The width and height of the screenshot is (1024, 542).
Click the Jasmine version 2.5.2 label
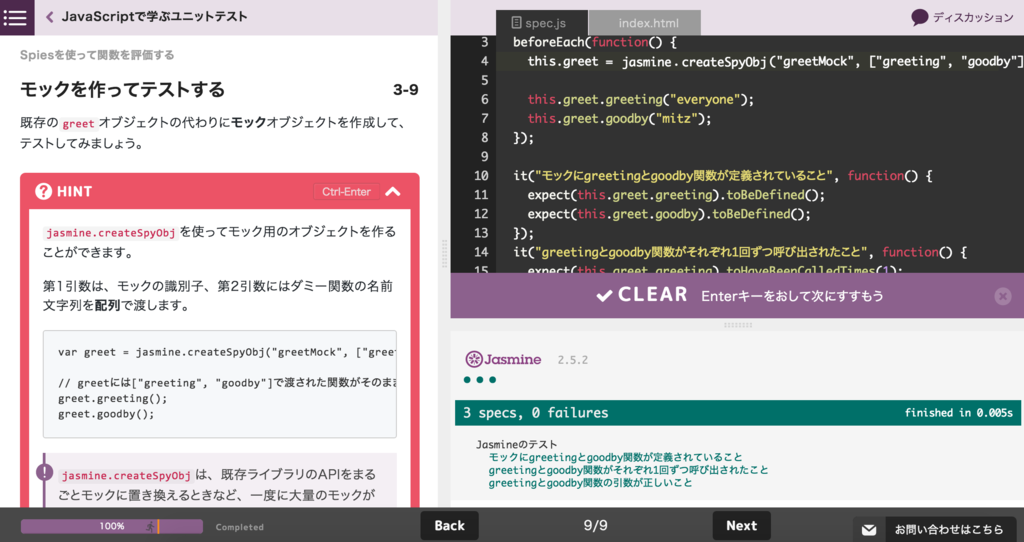click(573, 360)
